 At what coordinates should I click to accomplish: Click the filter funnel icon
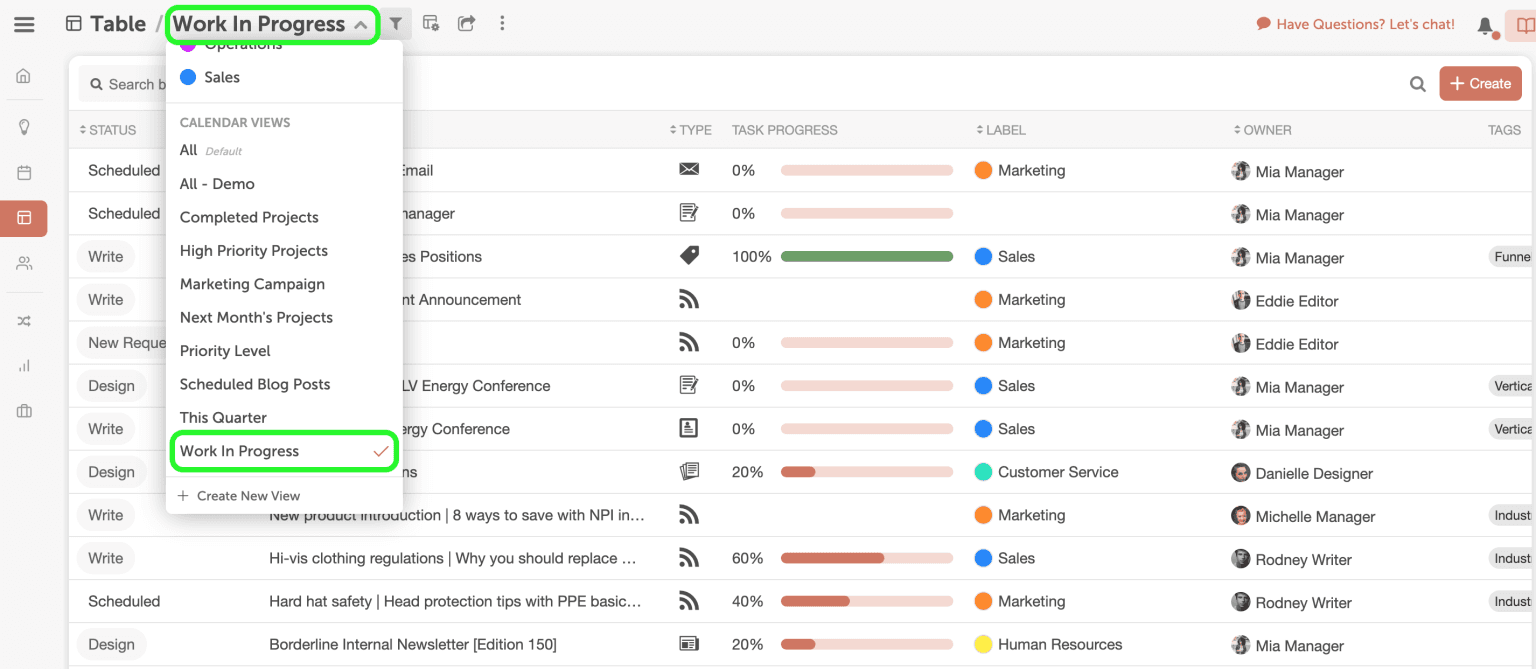396,23
